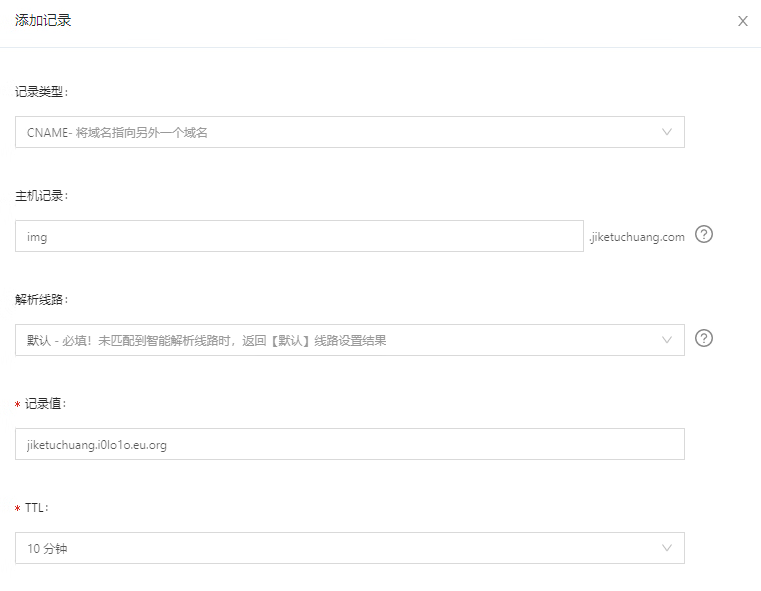Click the 添加记录 dialog title

click(x=43, y=20)
